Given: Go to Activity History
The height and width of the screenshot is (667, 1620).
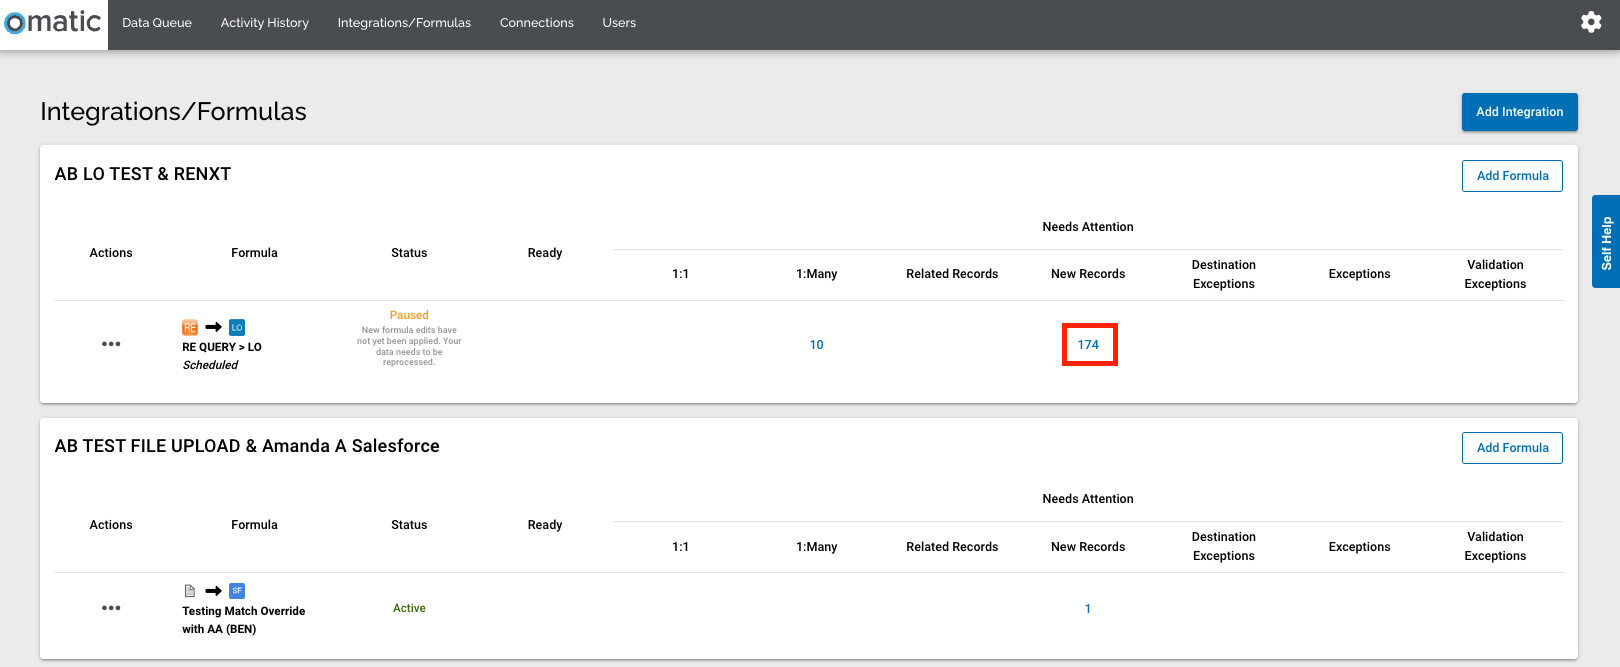Looking at the screenshot, I should (x=265, y=23).
